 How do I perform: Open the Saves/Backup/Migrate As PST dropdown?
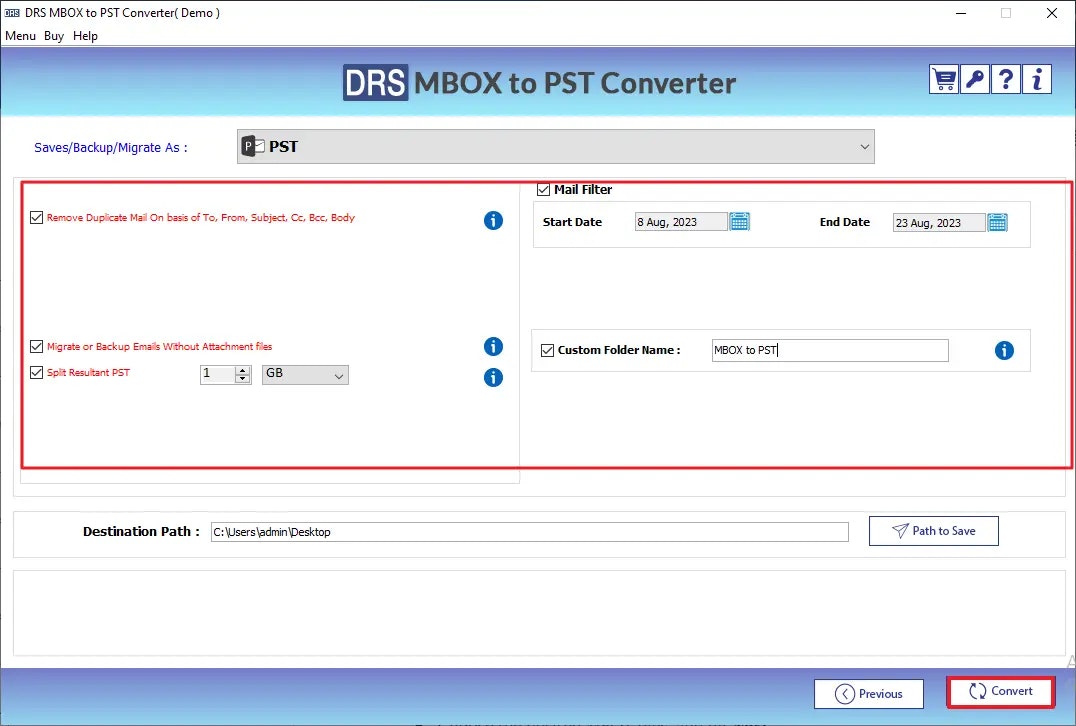coord(556,146)
